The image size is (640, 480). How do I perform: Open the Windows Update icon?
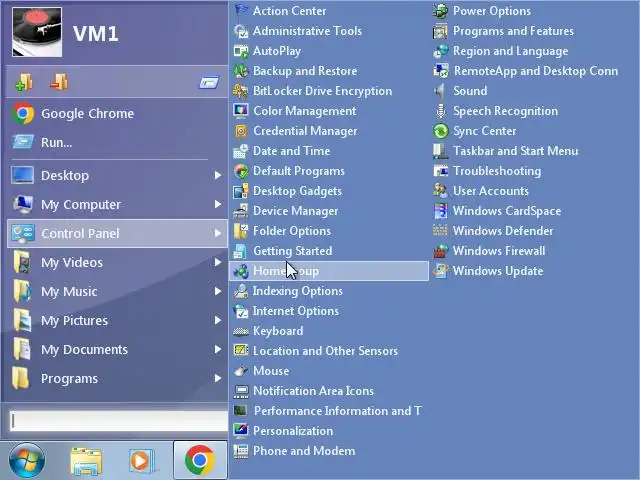[440, 271]
